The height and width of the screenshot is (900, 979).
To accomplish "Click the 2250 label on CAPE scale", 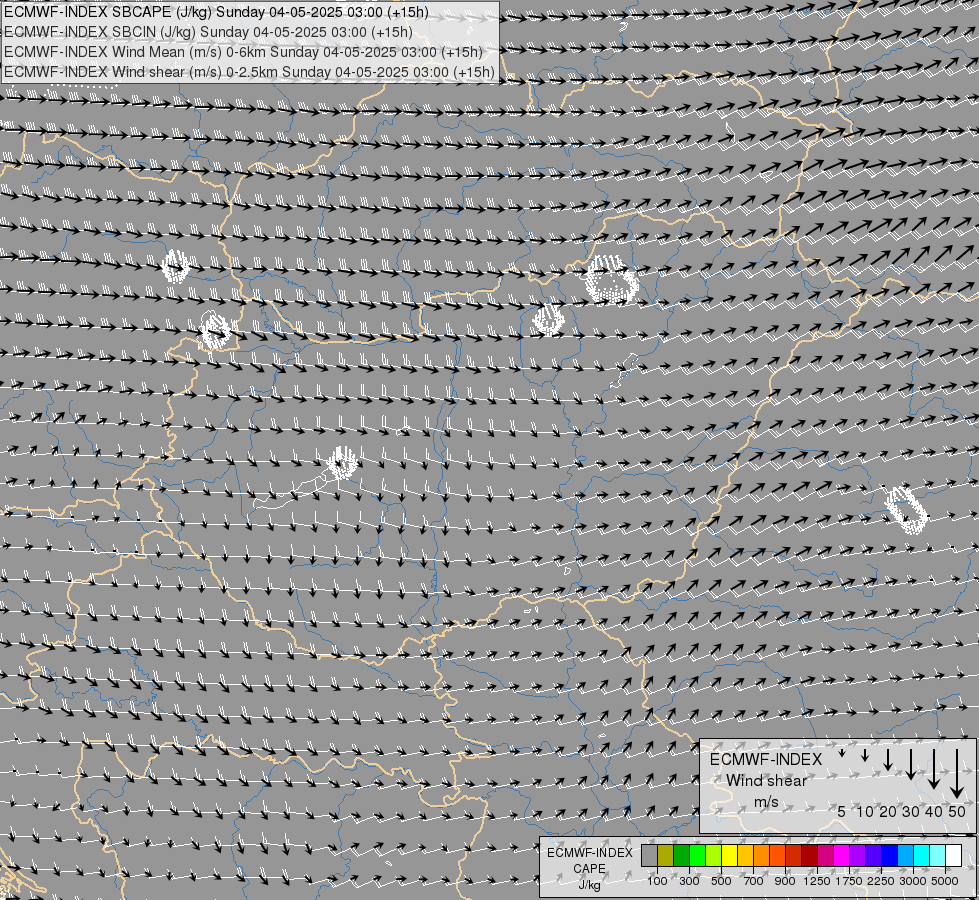I will point(881,881).
